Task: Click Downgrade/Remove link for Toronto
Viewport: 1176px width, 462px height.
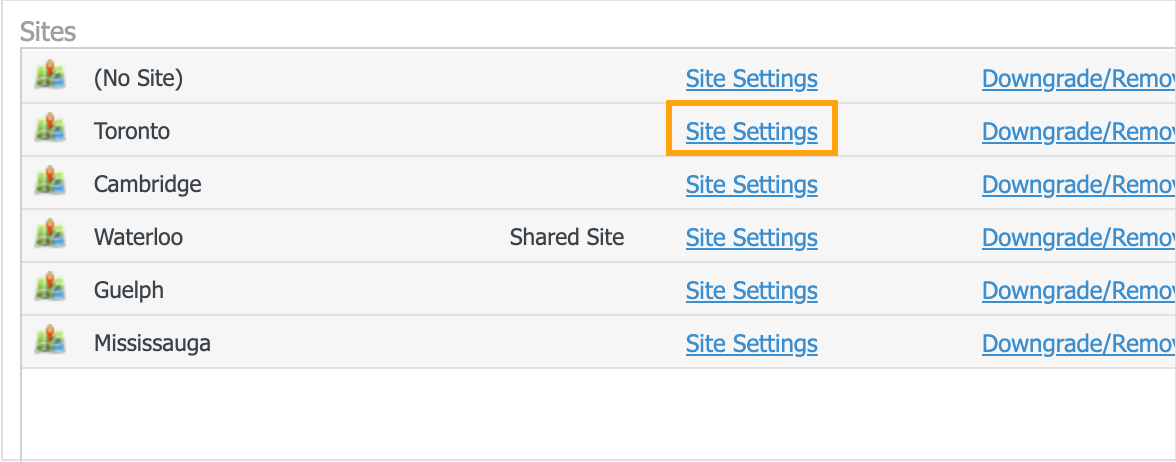Action: coord(1078,131)
